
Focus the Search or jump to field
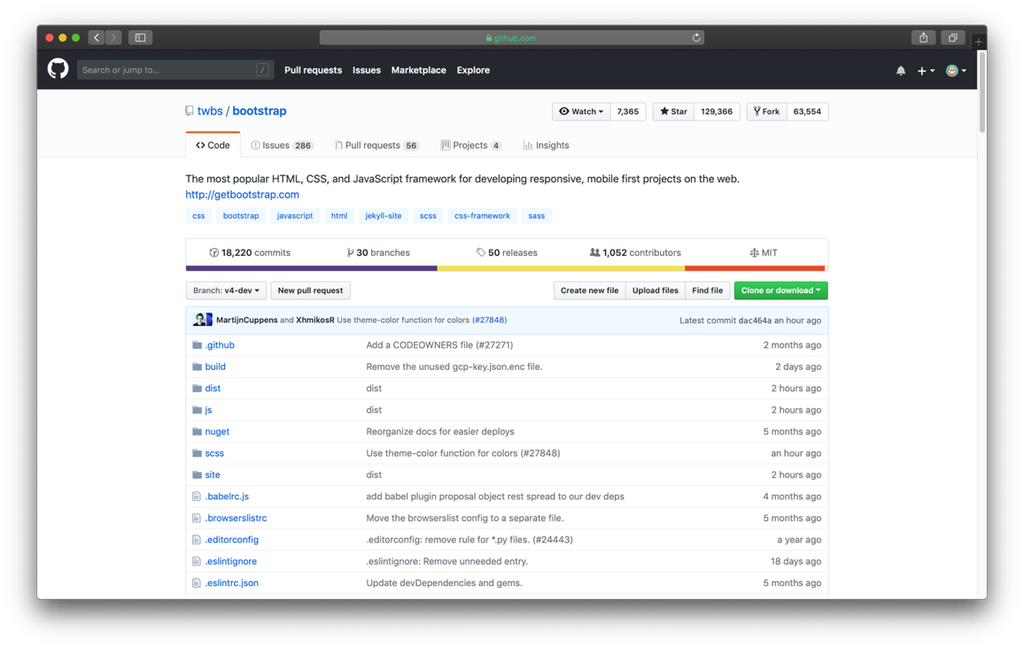(x=174, y=70)
